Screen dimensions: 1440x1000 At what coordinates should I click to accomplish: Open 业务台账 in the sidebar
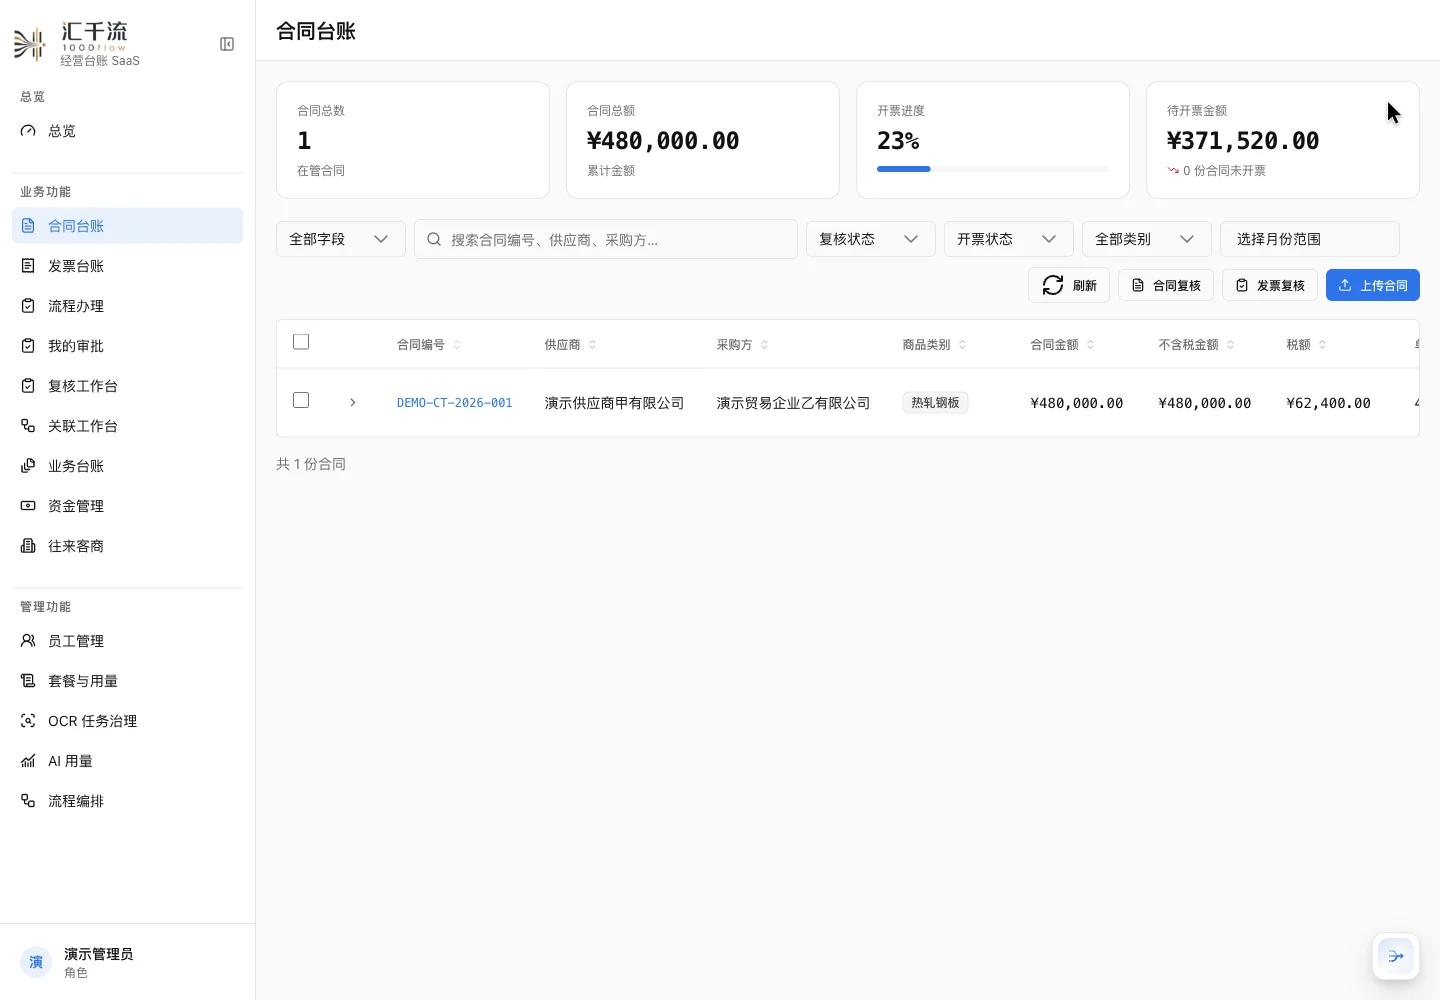click(x=127, y=466)
